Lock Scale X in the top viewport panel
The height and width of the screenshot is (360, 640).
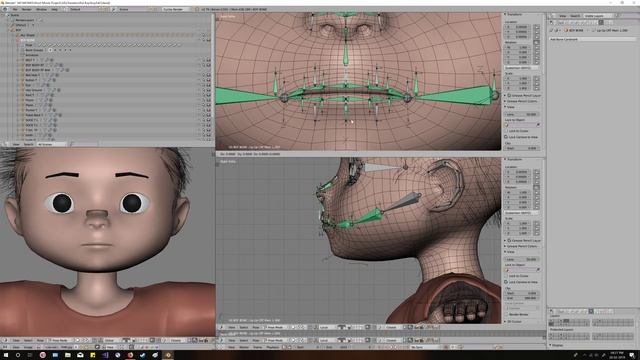[x=536, y=78]
